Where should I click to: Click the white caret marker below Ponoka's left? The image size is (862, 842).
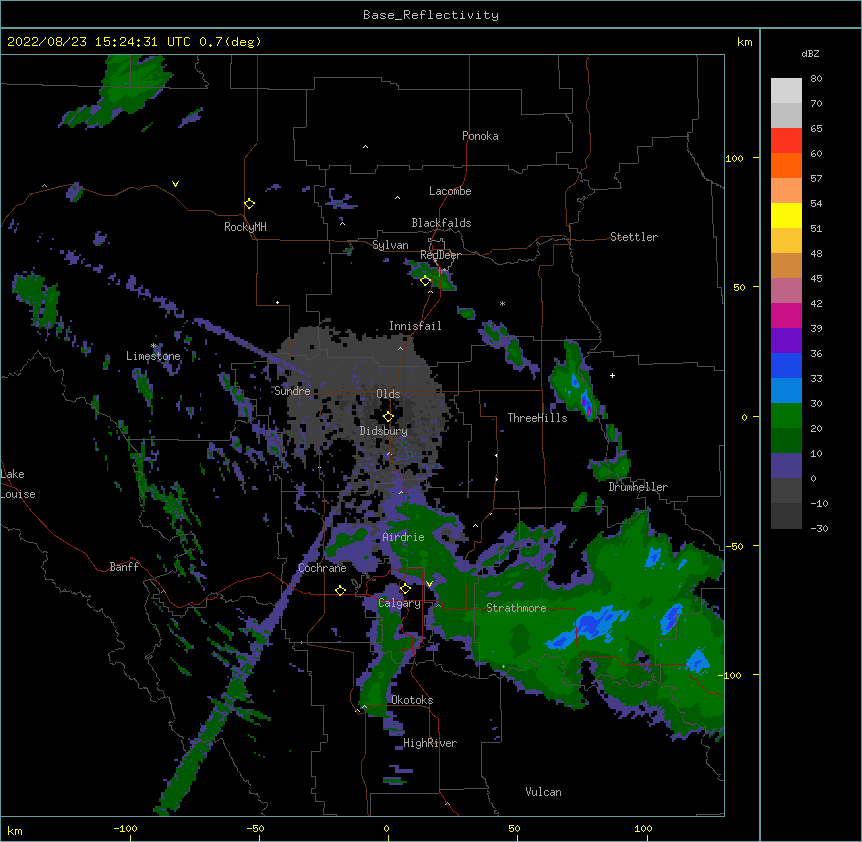(x=366, y=147)
